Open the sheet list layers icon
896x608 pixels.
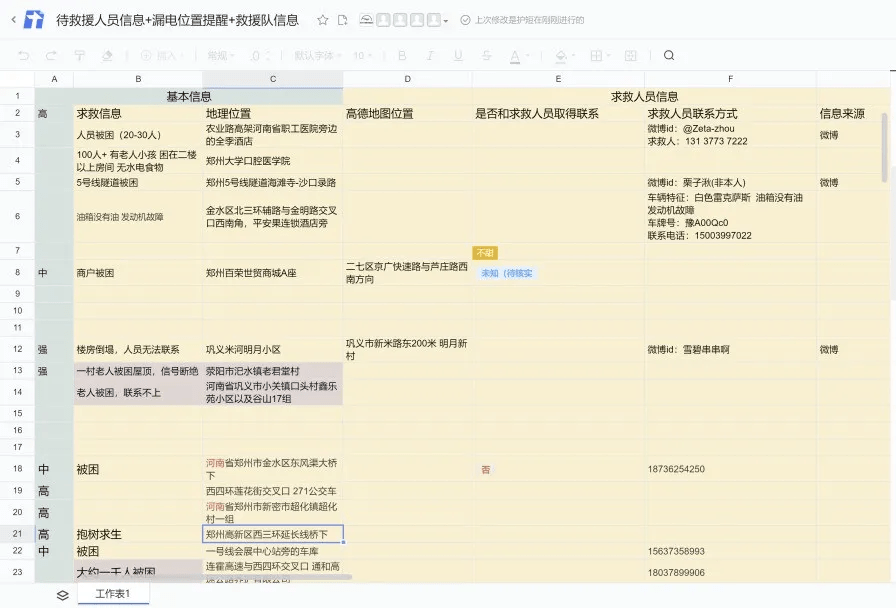point(63,595)
